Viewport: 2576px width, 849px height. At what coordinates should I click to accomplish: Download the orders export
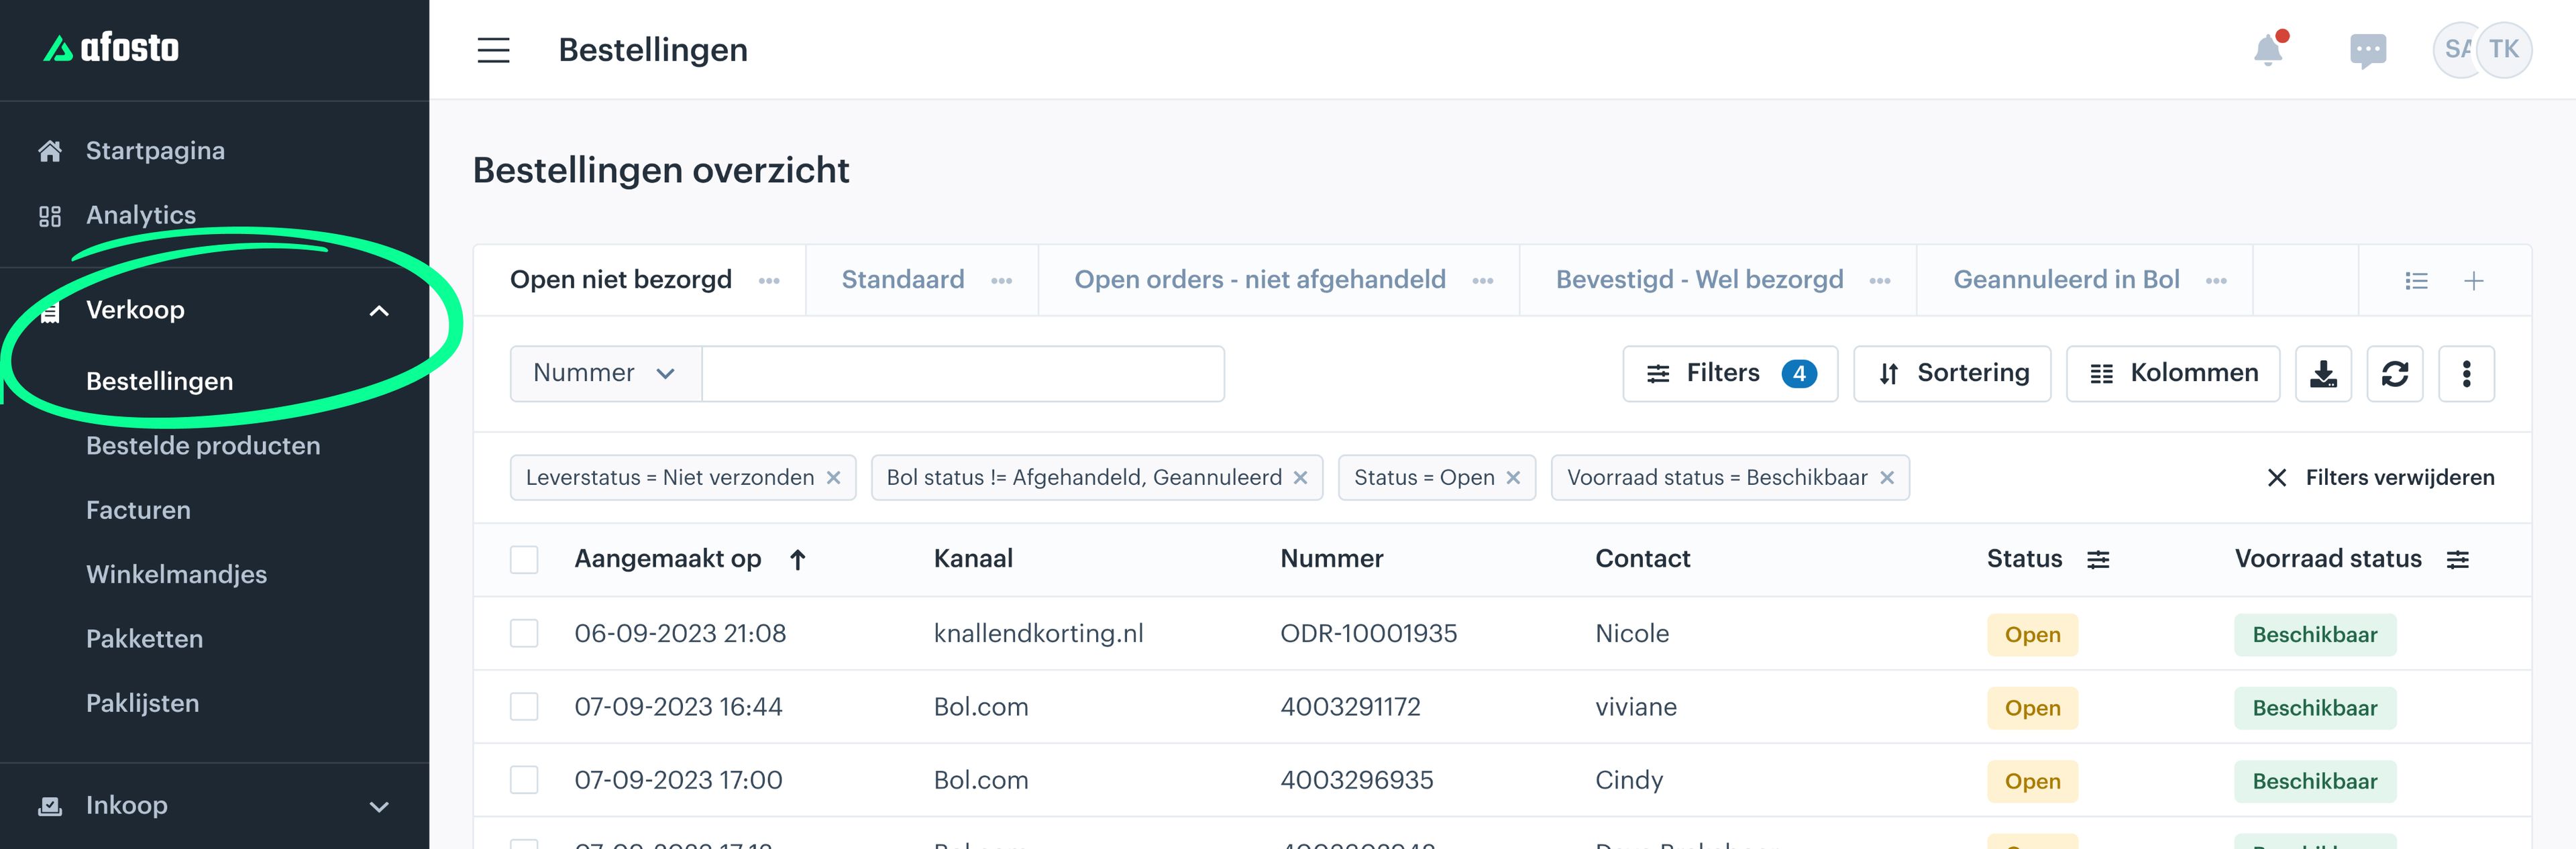[x=2323, y=374]
